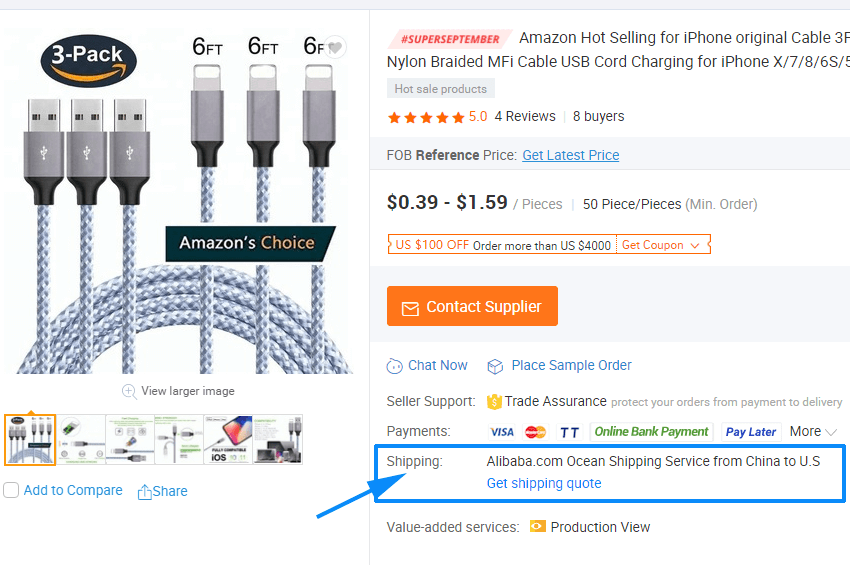Click the Visa payment icon

pos(502,432)
